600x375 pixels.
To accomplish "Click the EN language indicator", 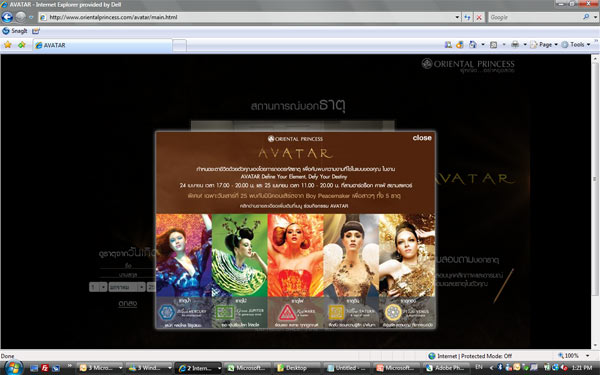I will click(479, 367).
